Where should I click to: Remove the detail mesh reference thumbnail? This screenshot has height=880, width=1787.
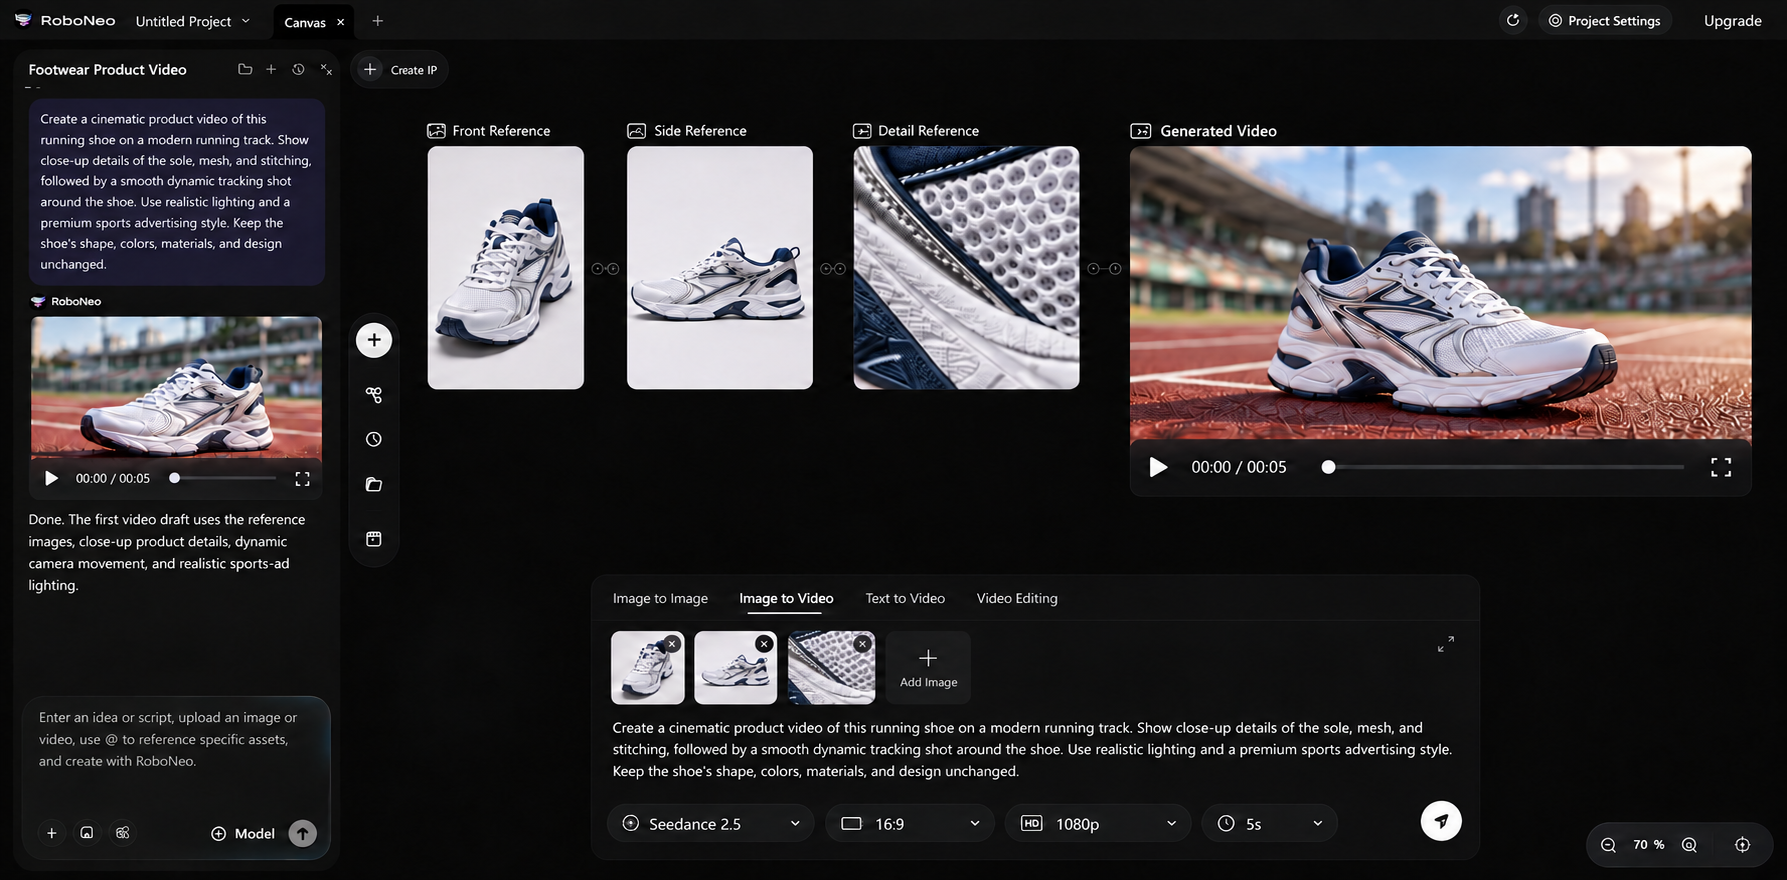point(862,644)
